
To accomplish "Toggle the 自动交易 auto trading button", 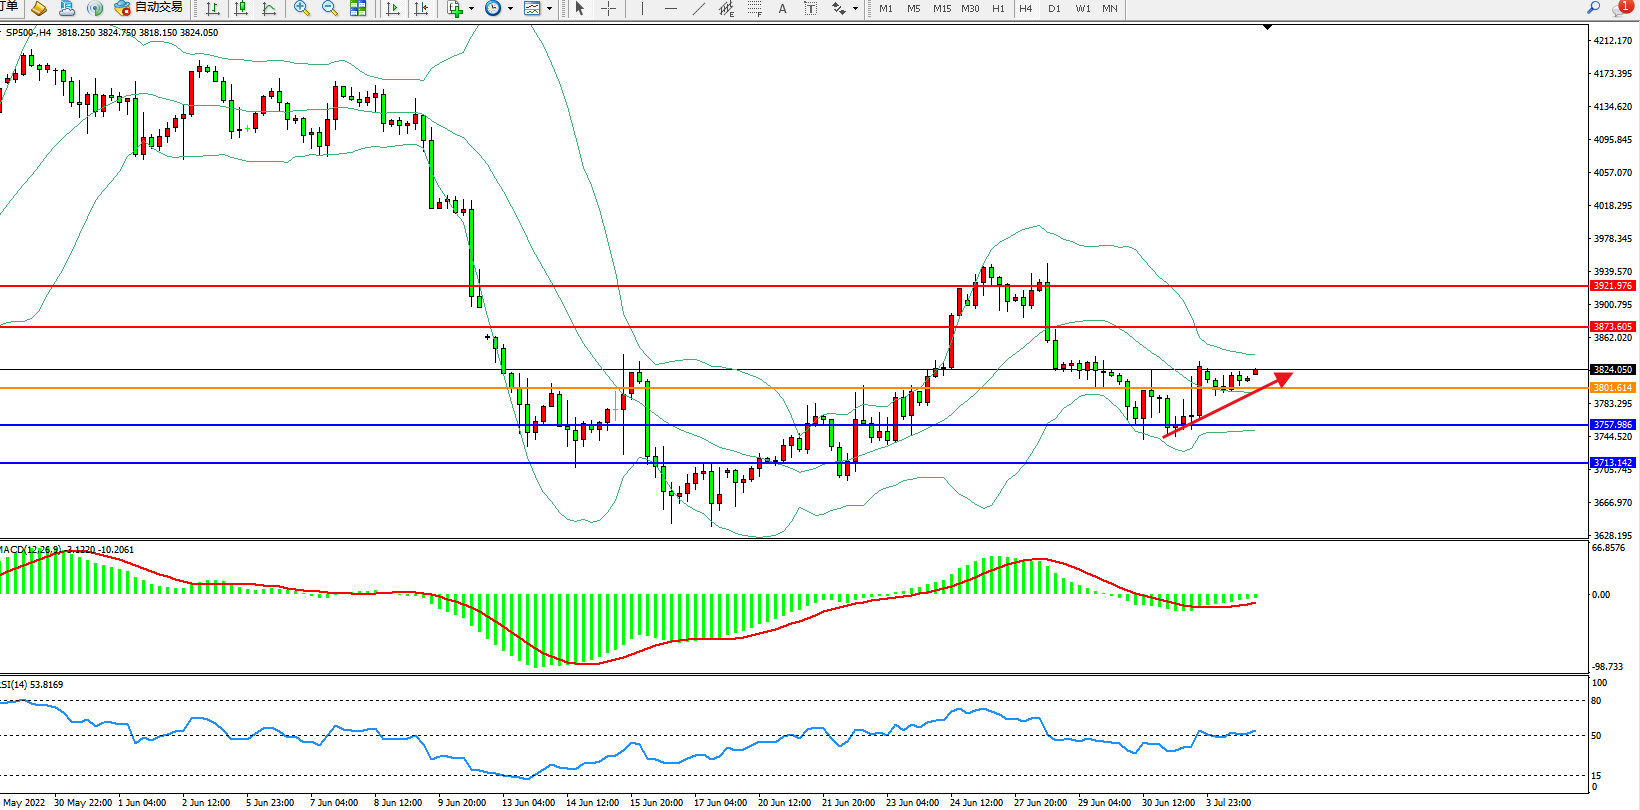I will click(x=149, y=8).
